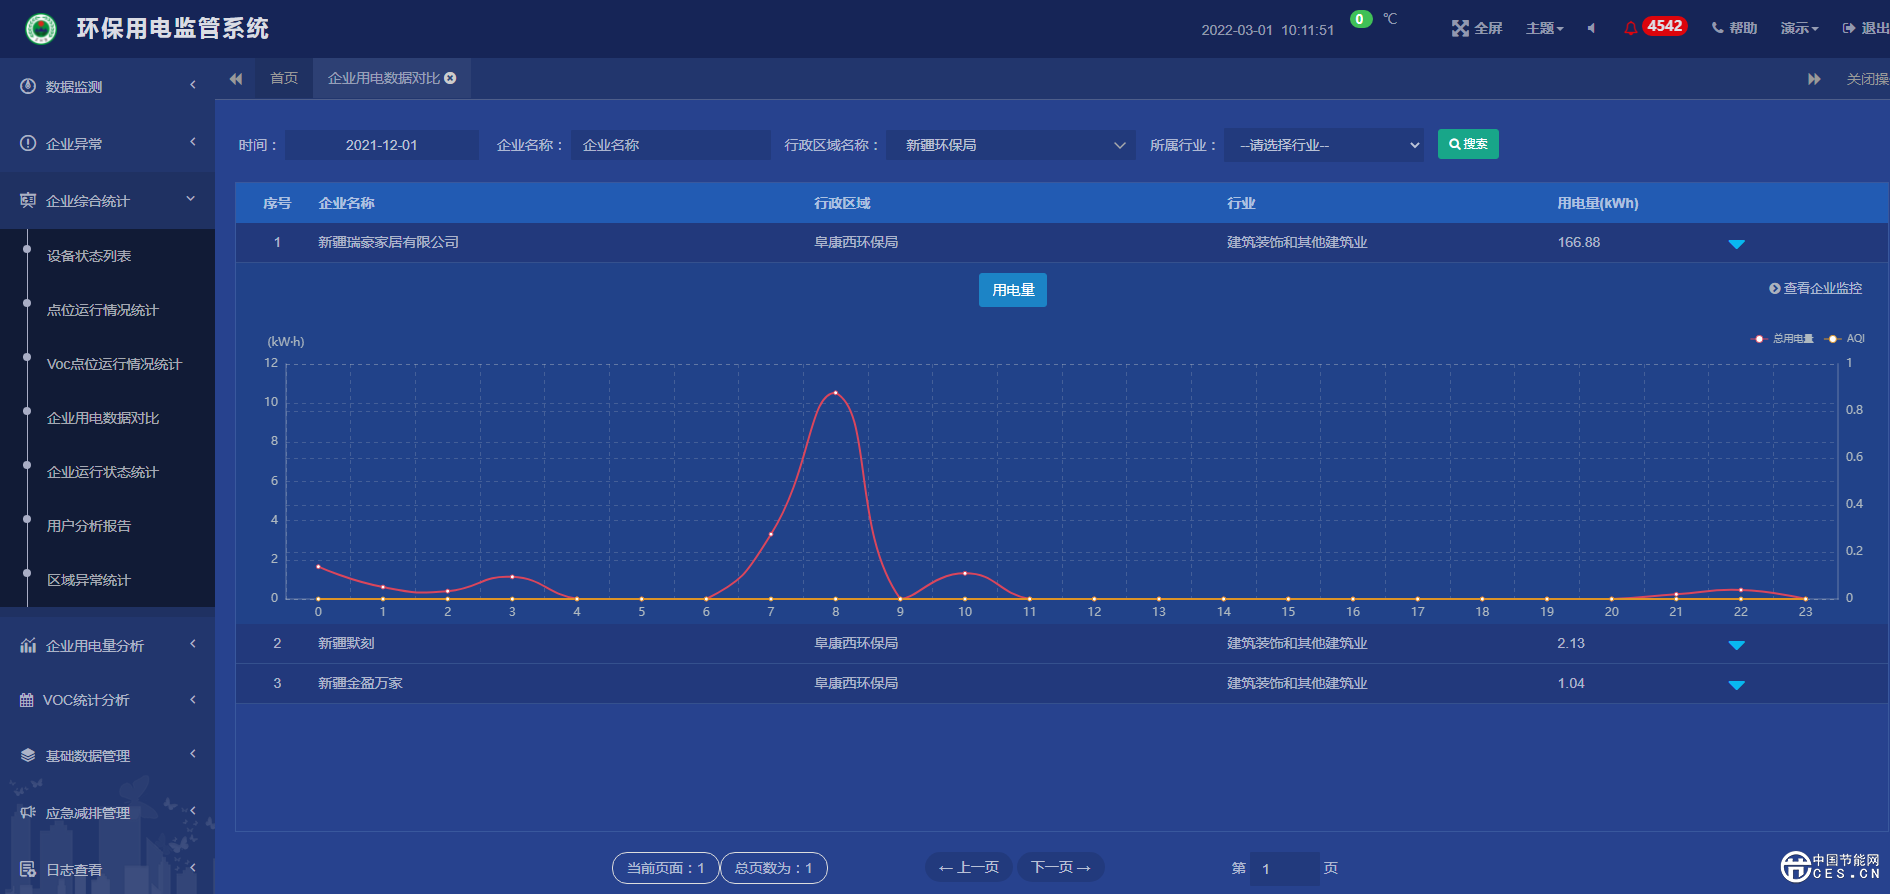This screenshot has width=1890, height=894.
Task: Close the 企业用电数据对比 tab
Action: tap(450, 78)
